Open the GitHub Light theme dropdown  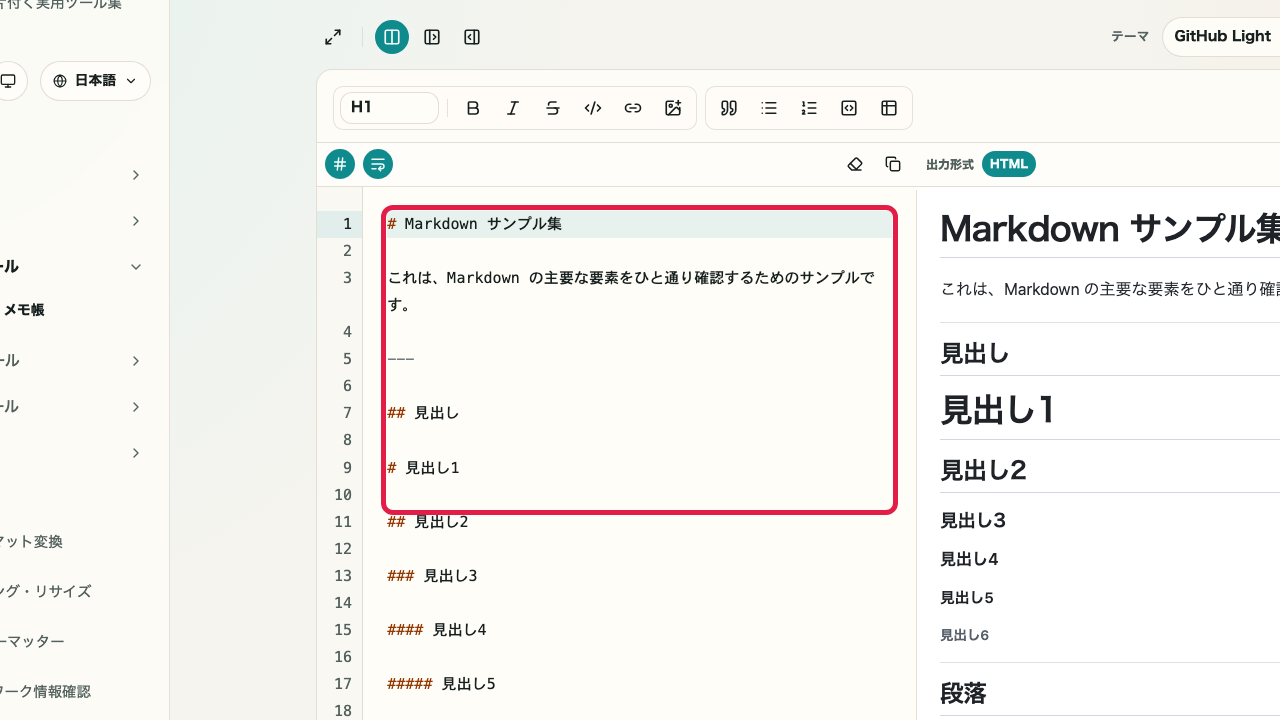(x=1222, y=36)
